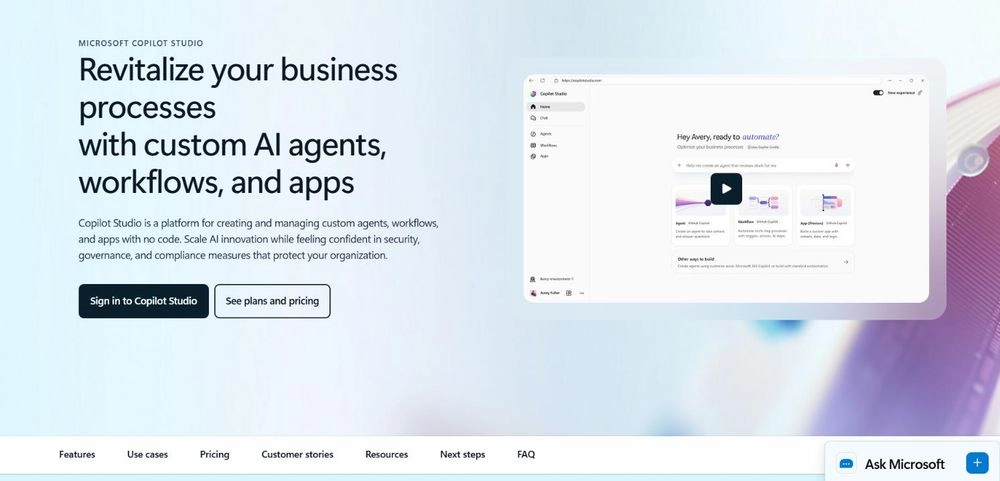Click arrow on Other ways to build row
The image size is (1000, 481).
click(x=846, y=262)
